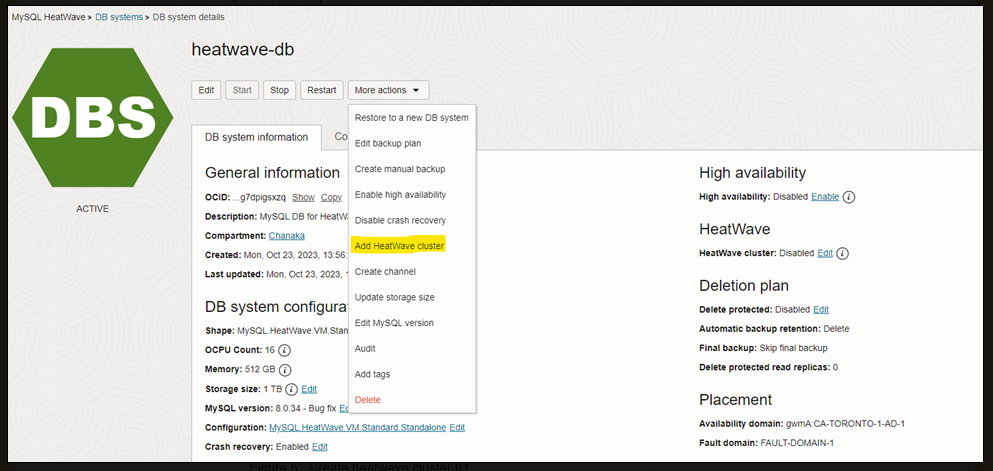This screenshot has height=471, width=993.
Task: Edit the Configuration setting
Action: tap(457, 427)
